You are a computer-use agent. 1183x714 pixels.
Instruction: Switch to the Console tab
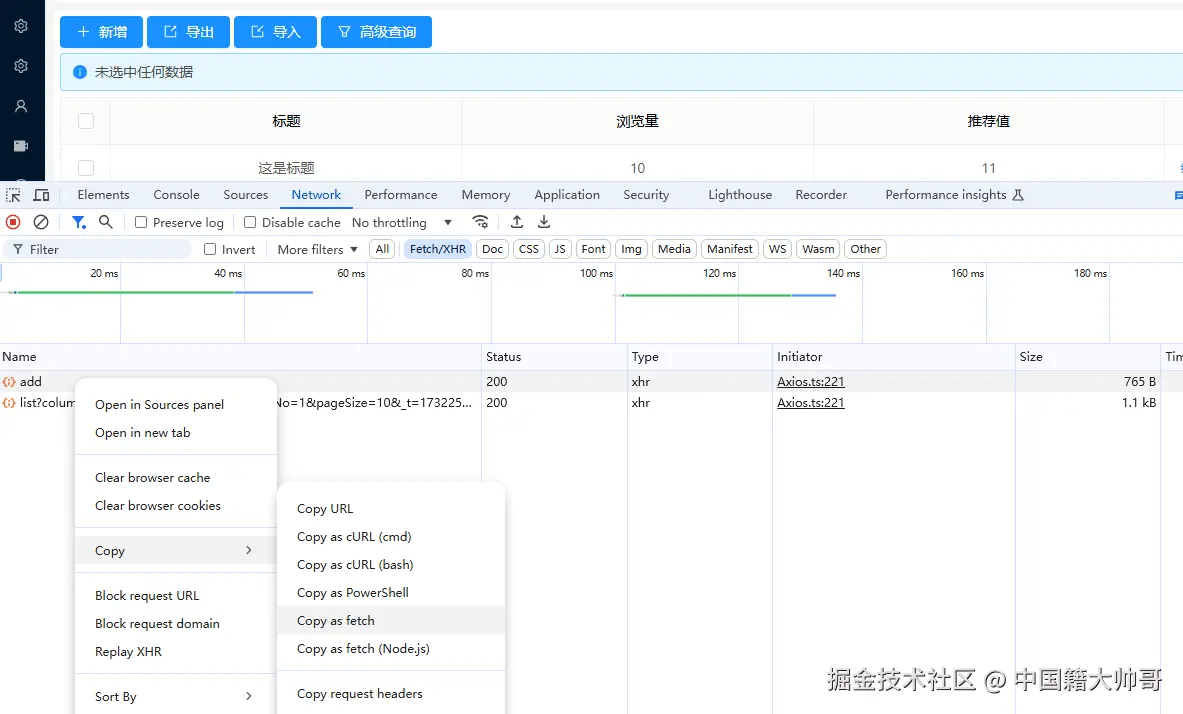177,195
